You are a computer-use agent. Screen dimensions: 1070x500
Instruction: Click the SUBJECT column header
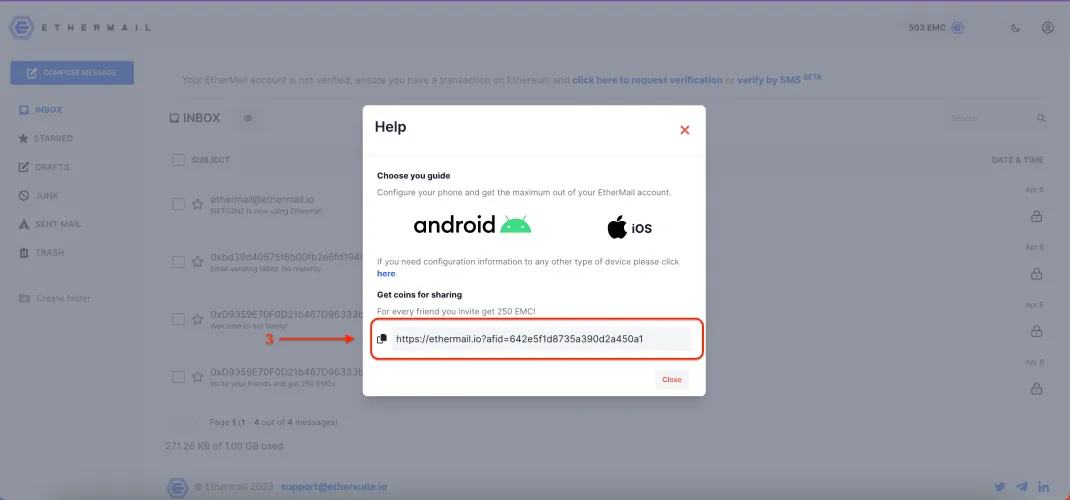210,160
